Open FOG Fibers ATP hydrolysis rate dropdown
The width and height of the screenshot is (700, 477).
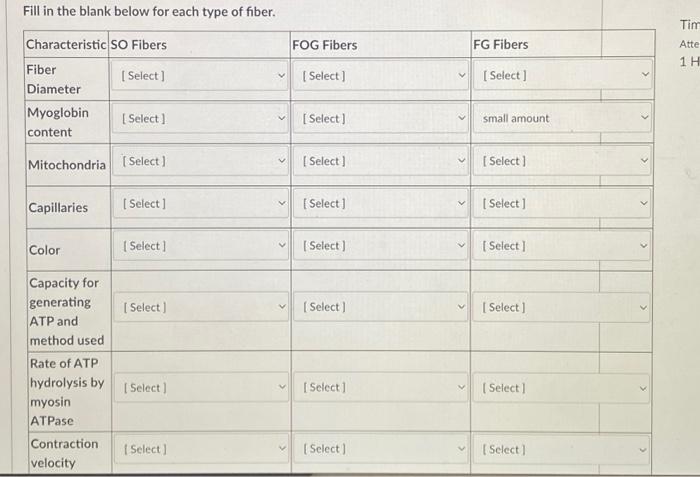(381, 388)
